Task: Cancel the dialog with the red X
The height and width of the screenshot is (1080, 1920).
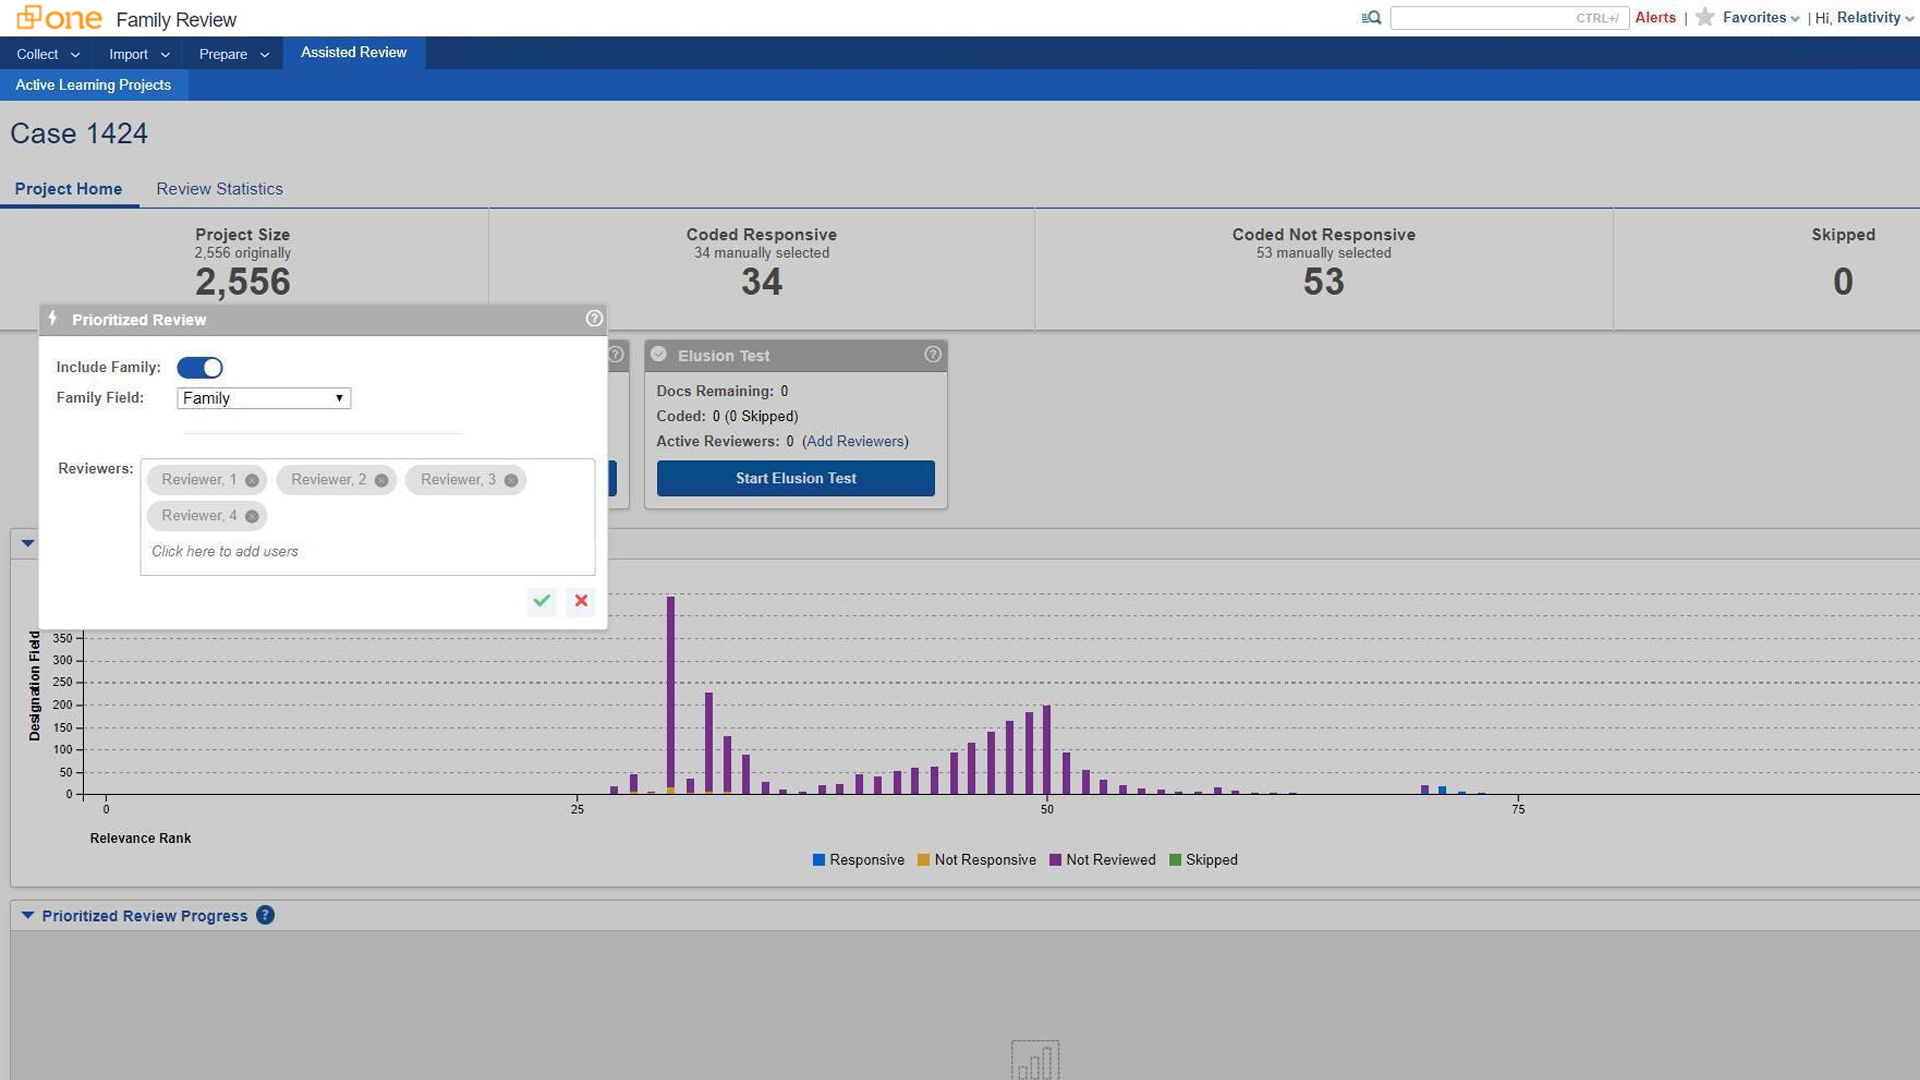Action: [x=580, y=601]
